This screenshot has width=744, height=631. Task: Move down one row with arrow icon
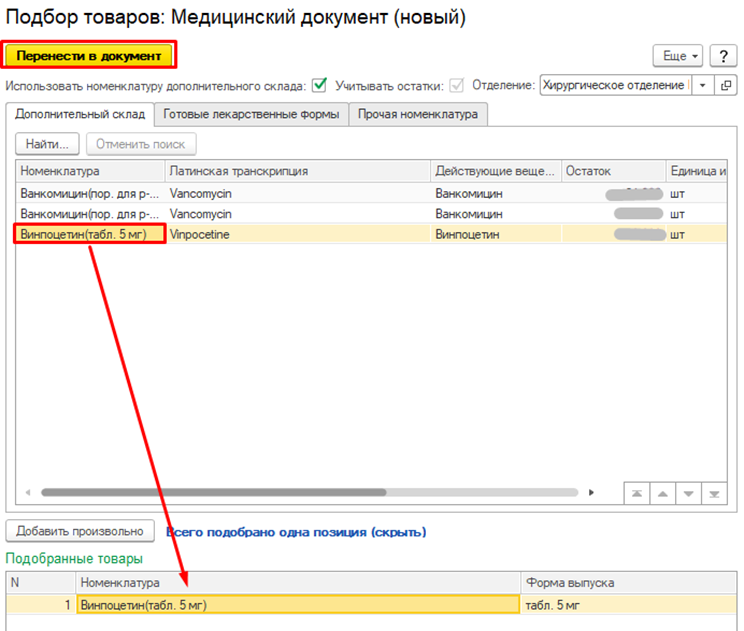688,493
